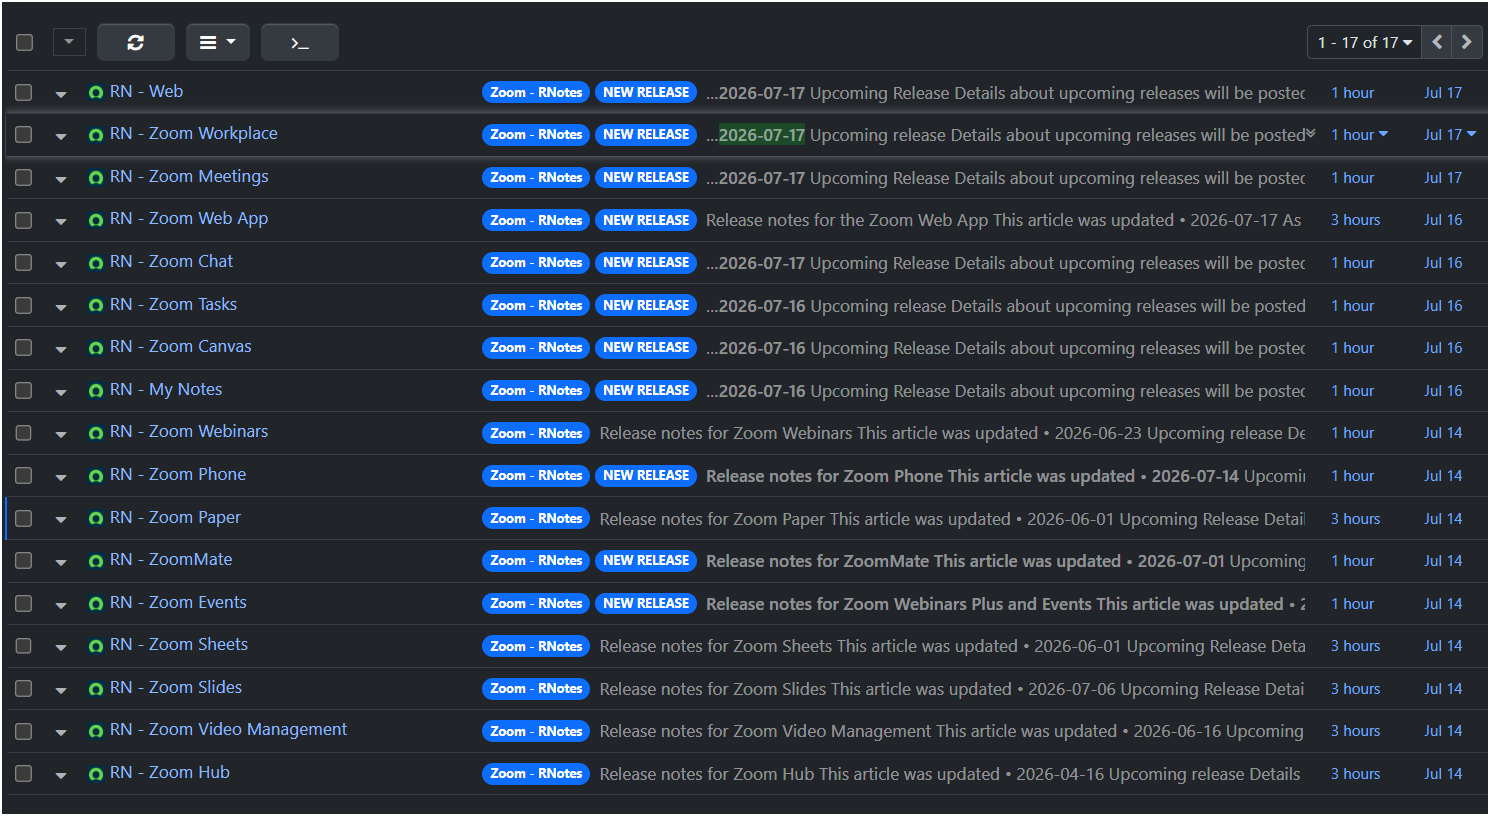Click the green status icon for Zoom Slides
Image resolution: width=1490 pixels, height=816 pixels.
(x=96, y=689)
